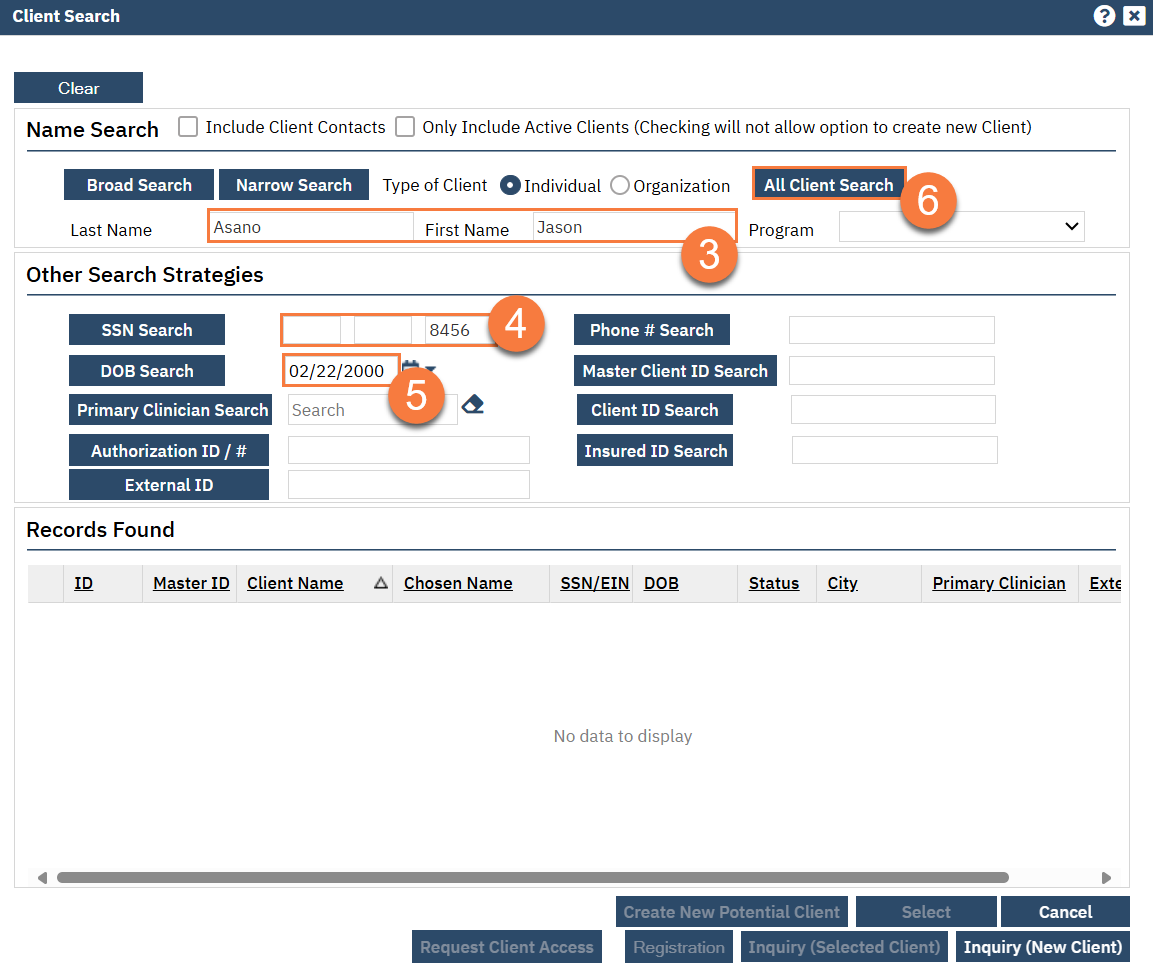Open the help question mark icon

coord(1104,16)
